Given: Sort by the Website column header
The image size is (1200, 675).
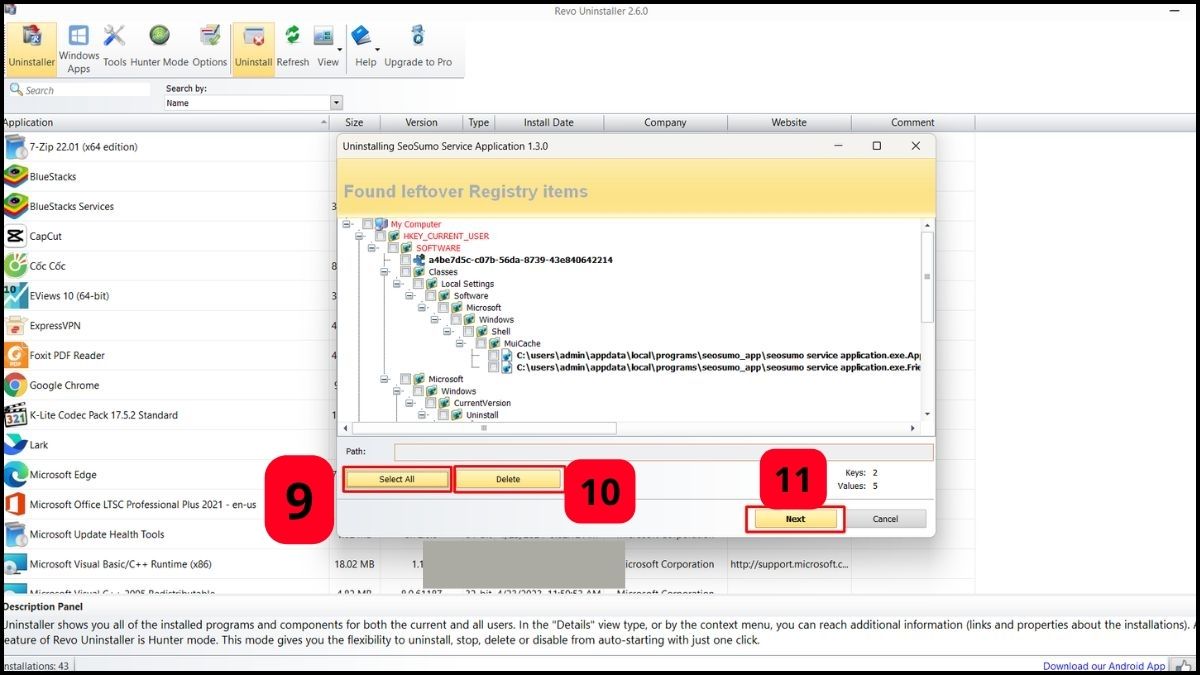Looking at the screenshot, I should click(x=789, y=122).
